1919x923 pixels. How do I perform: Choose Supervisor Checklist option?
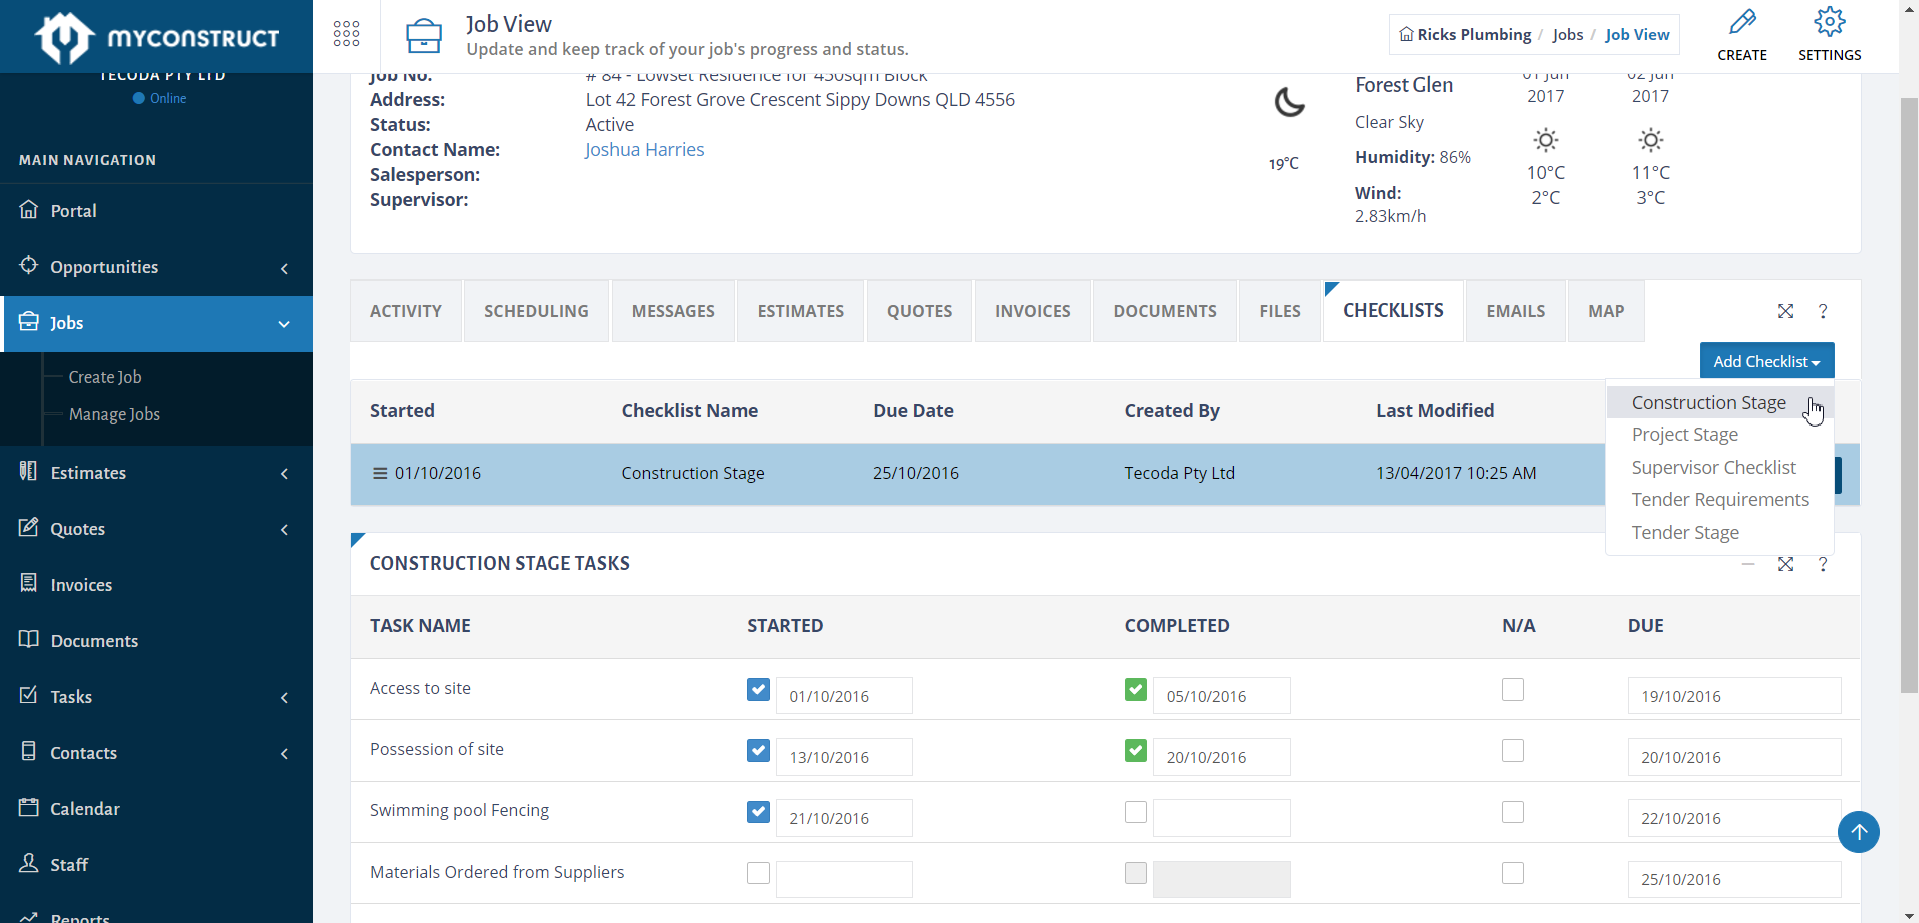pyautogui.click(x=1720, y=467)
